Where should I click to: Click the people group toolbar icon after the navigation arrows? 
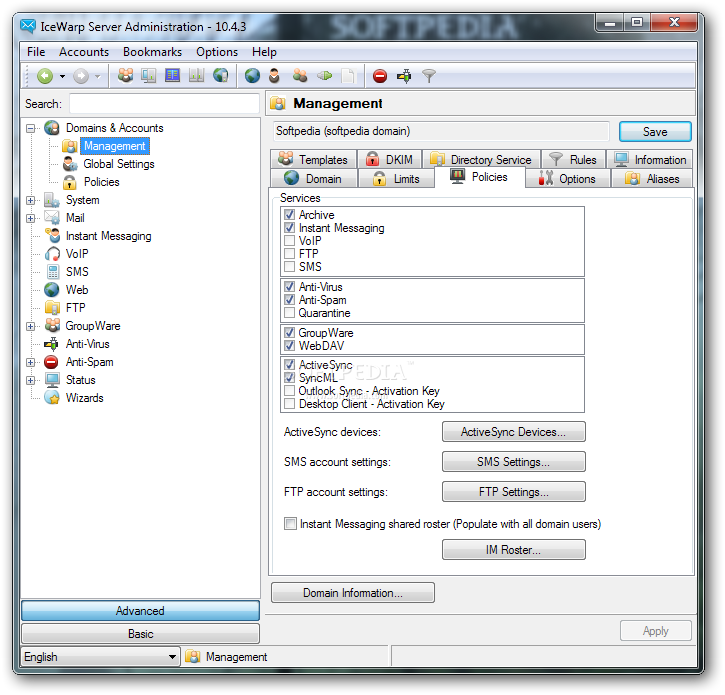(x=125, y=75)
